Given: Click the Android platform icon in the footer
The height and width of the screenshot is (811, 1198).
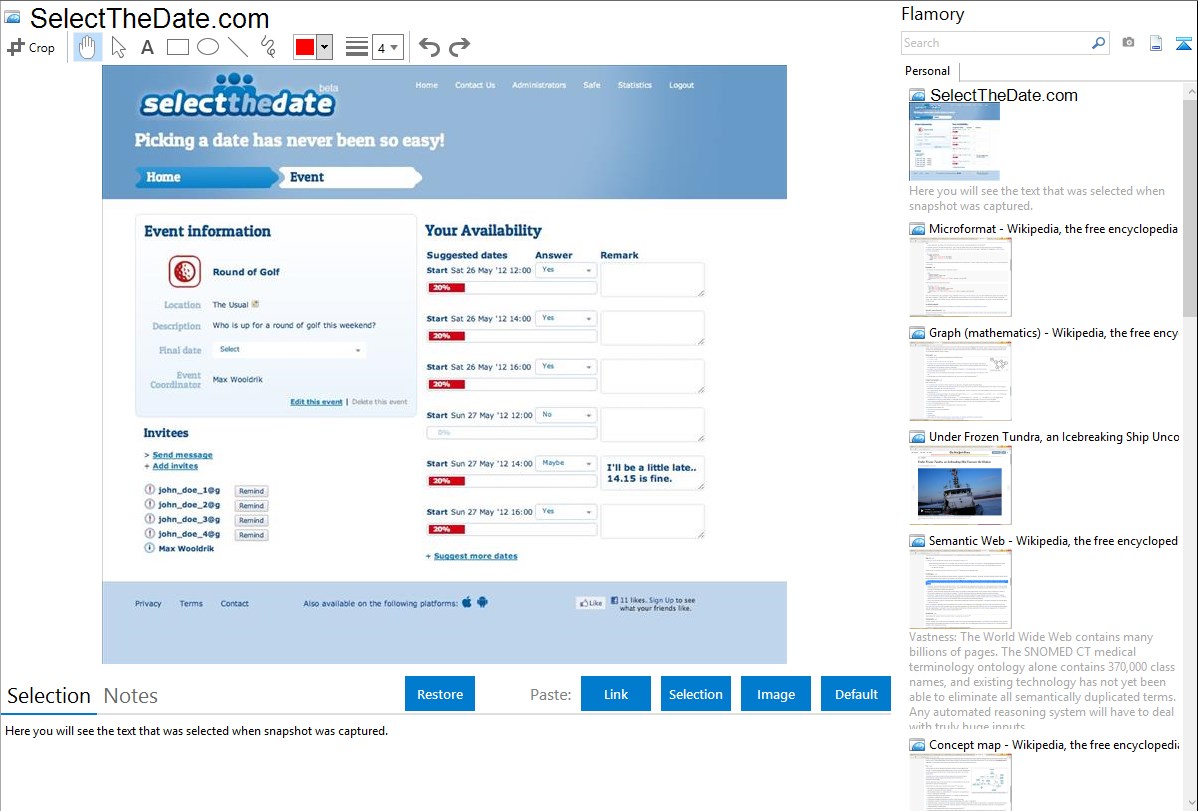Looking at the screenshot, I should click(x=482, y=602).
